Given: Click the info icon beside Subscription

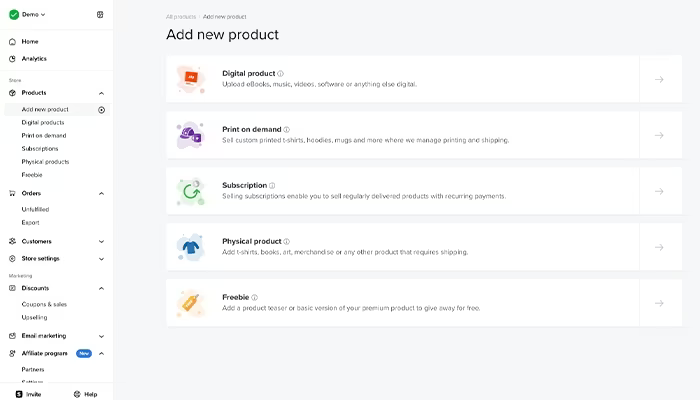Looking at the screenshot, I should click(x=272, y=185).
